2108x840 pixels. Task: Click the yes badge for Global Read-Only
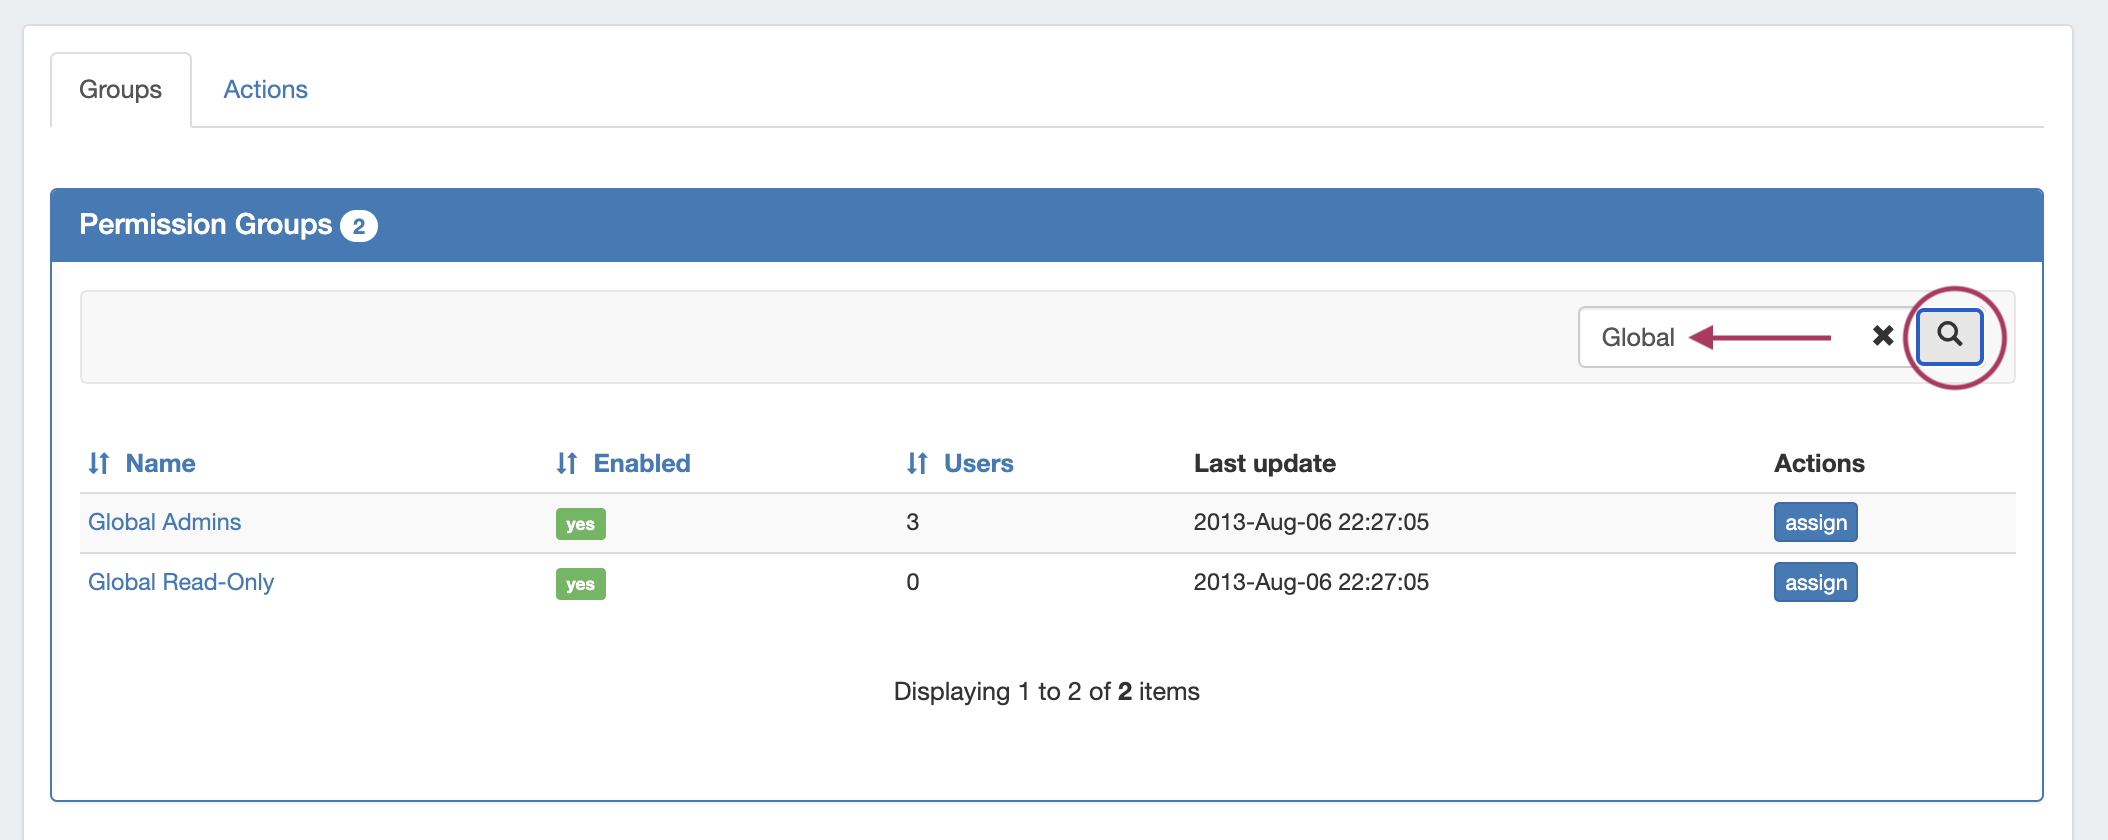[580, 584]
